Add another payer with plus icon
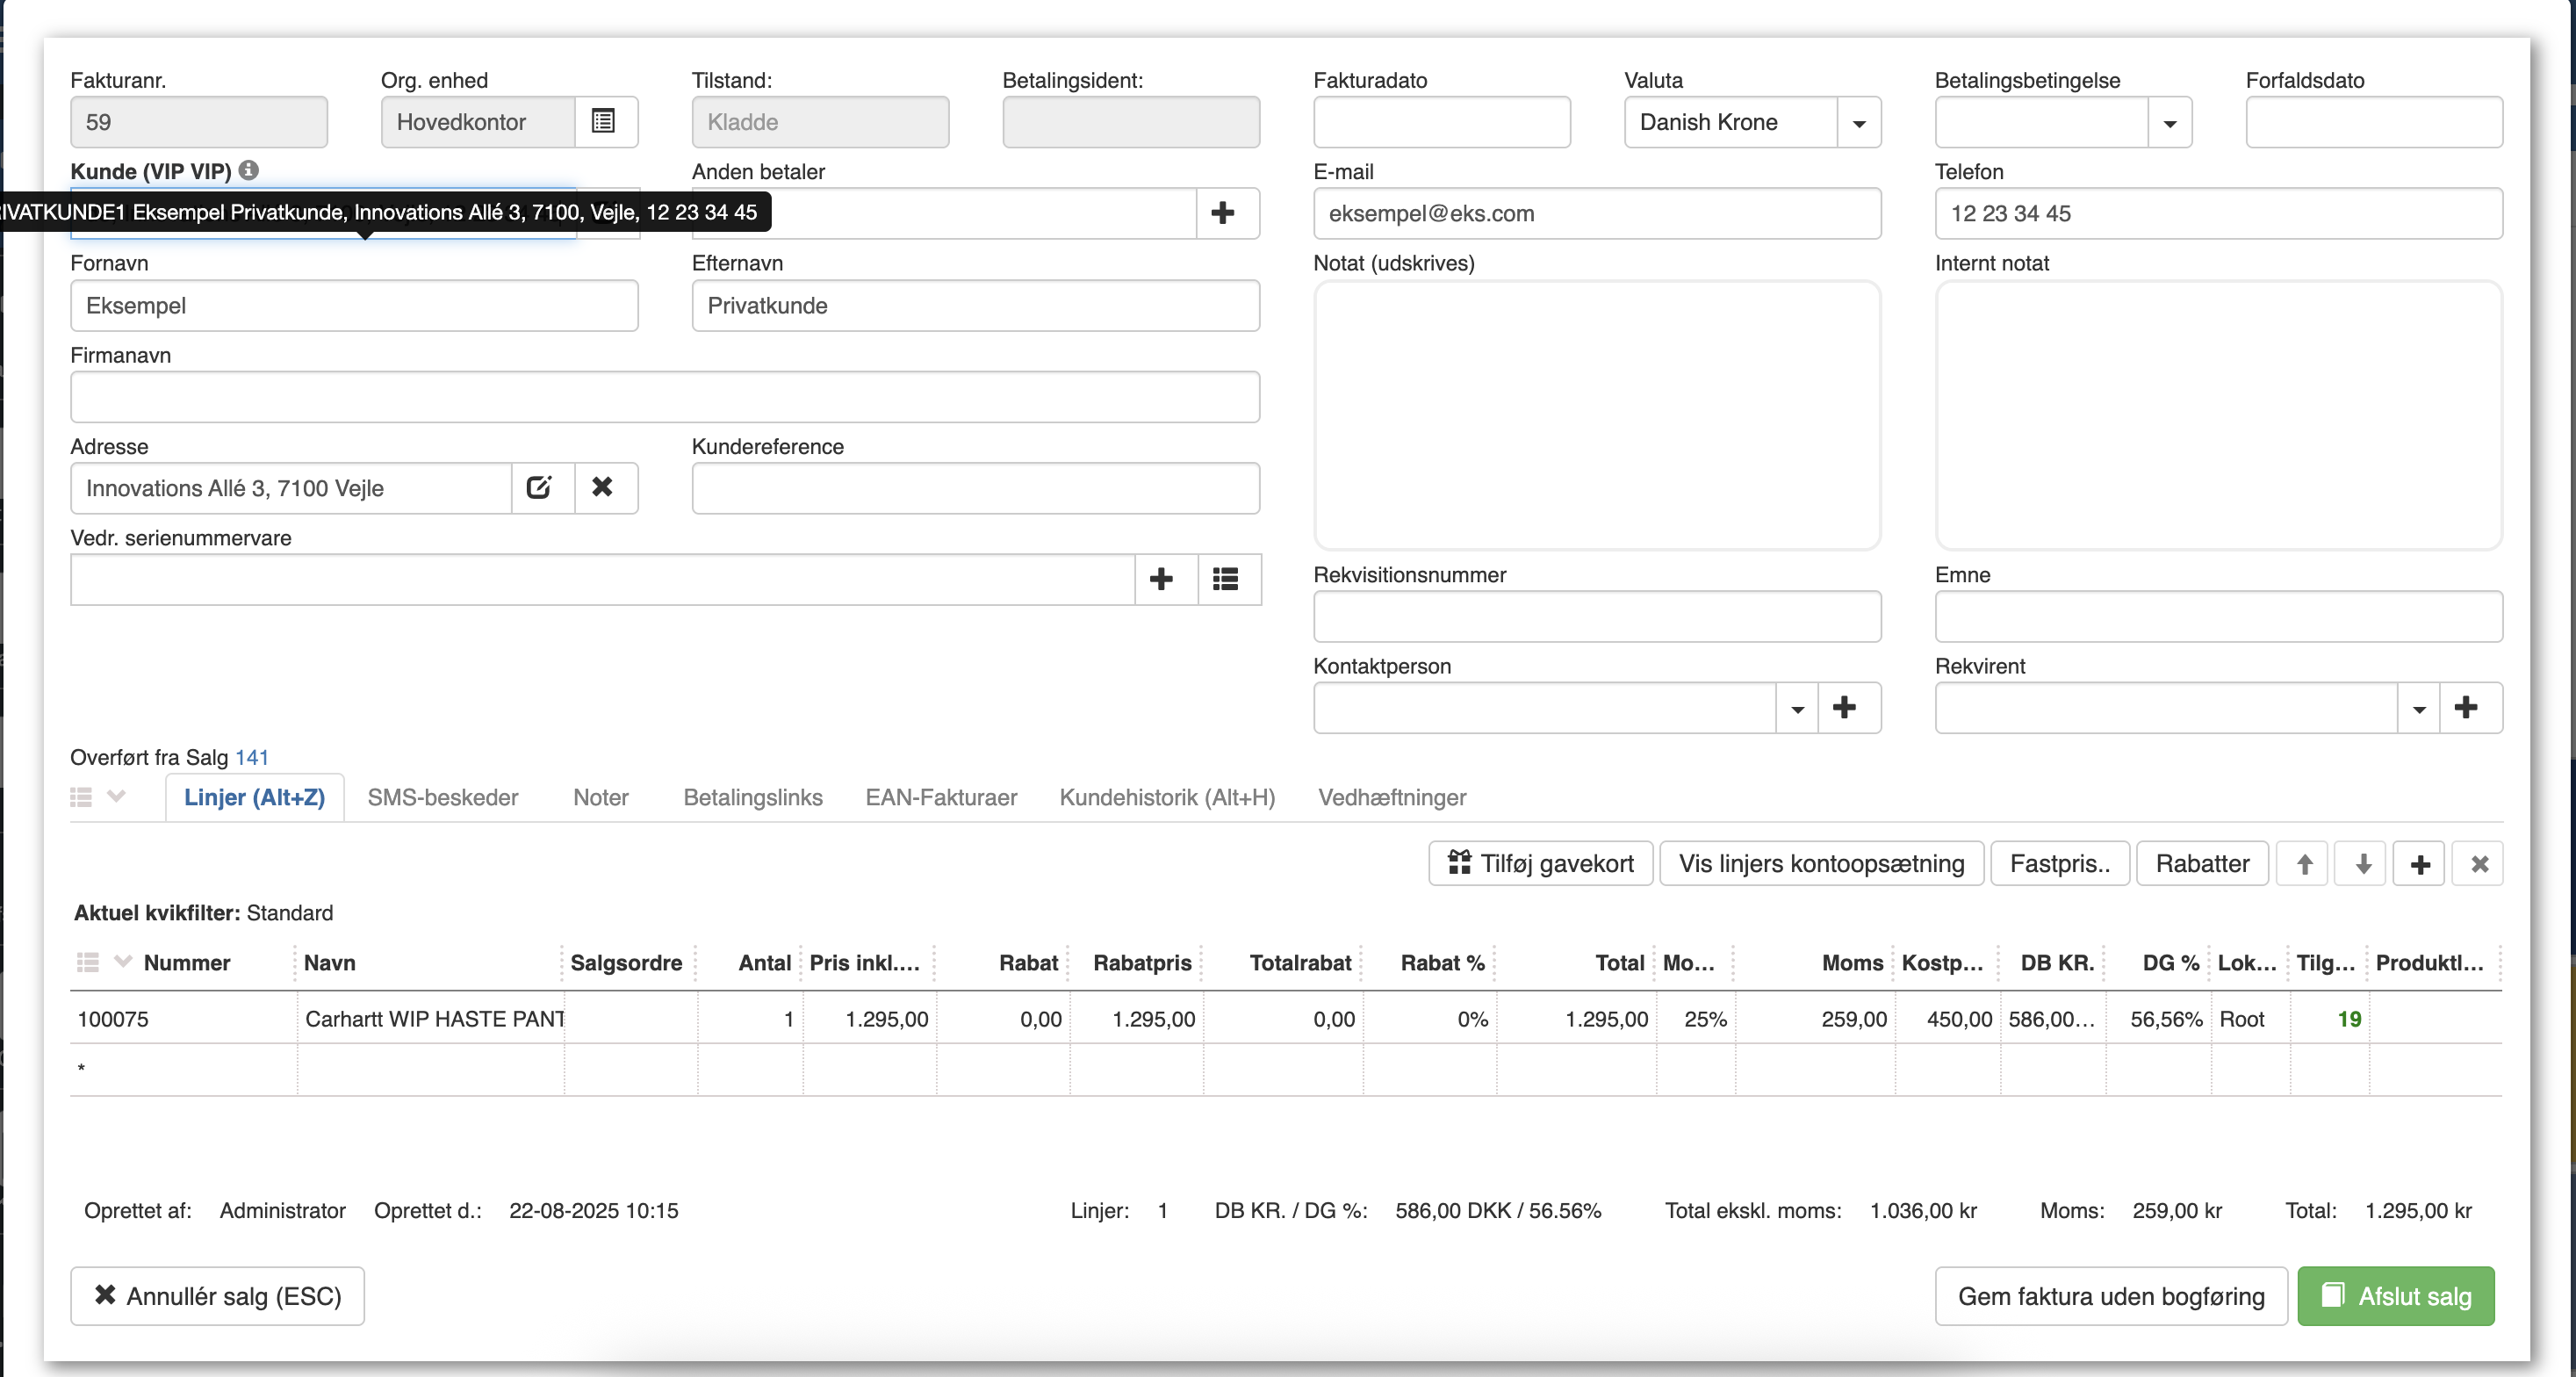Screen dimensions: 2576x1377 tap(1222, 213)
